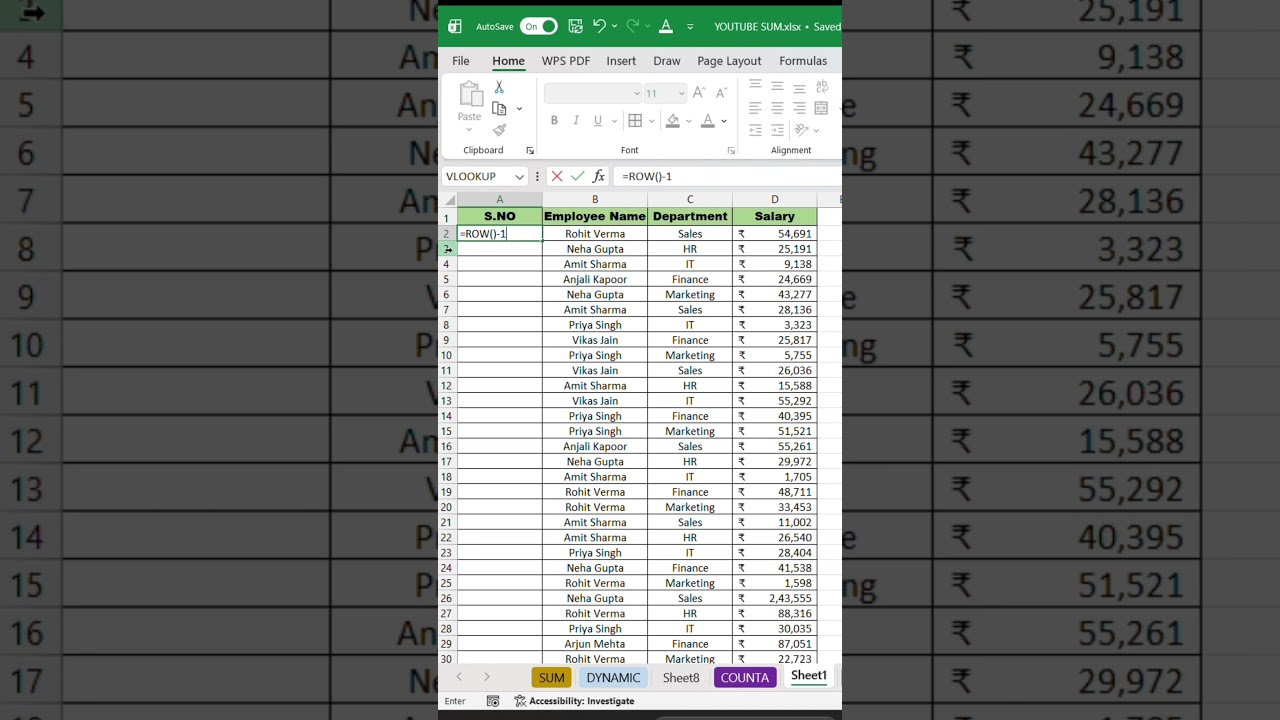Open the WPS PDF tab

click(566, 61)
